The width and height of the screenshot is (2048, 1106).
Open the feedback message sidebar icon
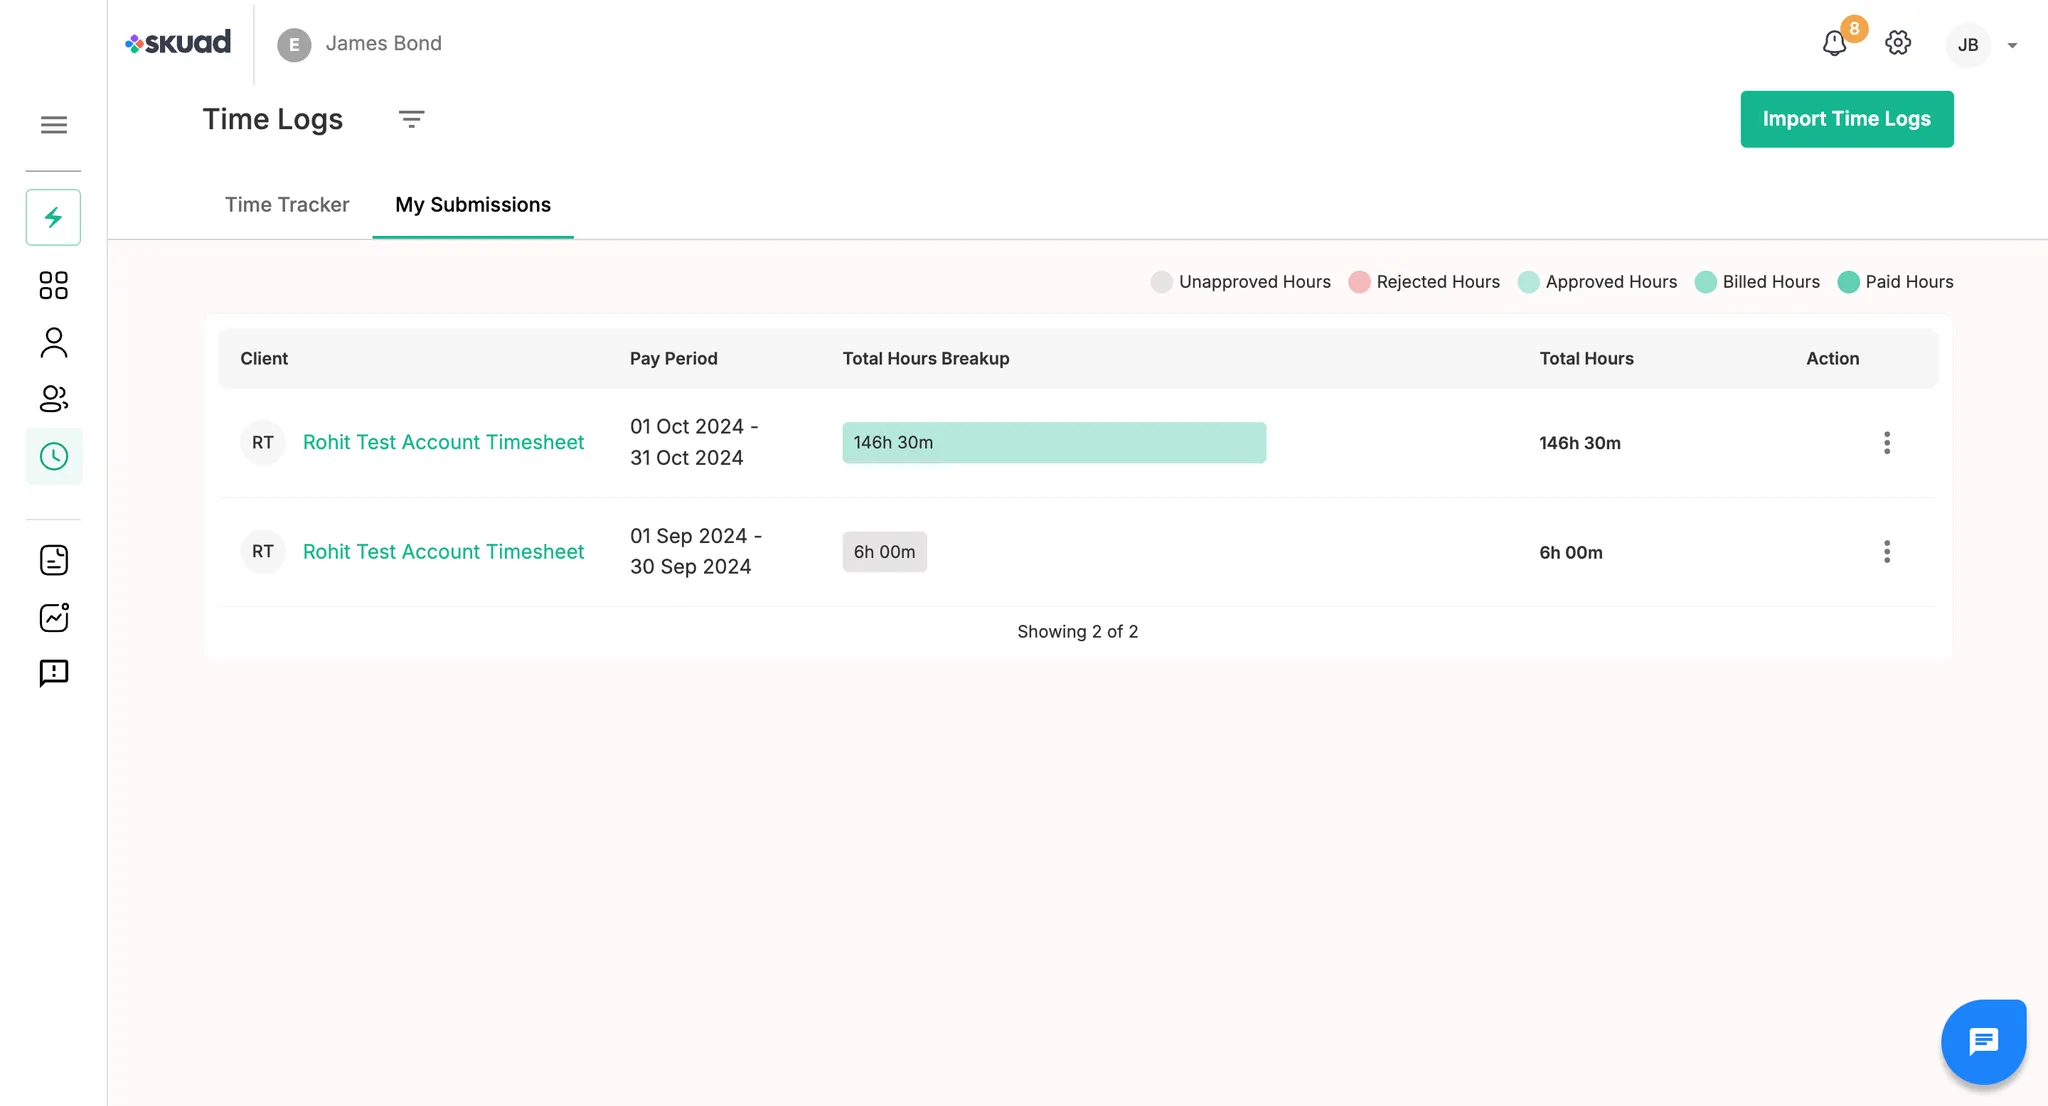(54, 673)
